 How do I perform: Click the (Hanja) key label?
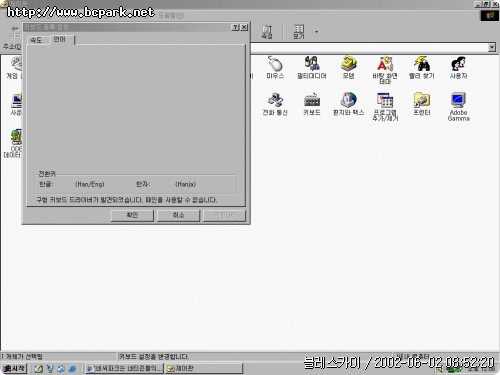point(186,184)
